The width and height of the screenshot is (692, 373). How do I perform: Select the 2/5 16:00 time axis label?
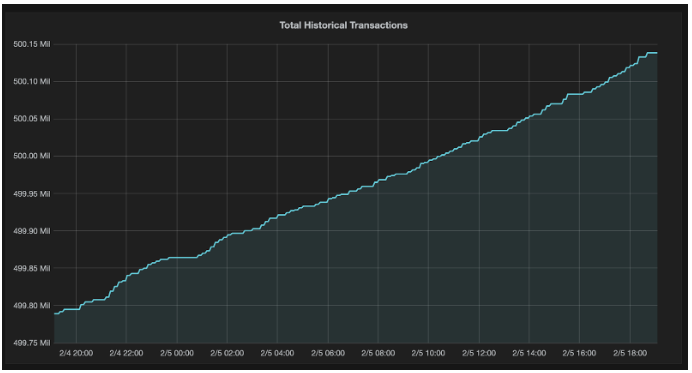tap(579, 353)
